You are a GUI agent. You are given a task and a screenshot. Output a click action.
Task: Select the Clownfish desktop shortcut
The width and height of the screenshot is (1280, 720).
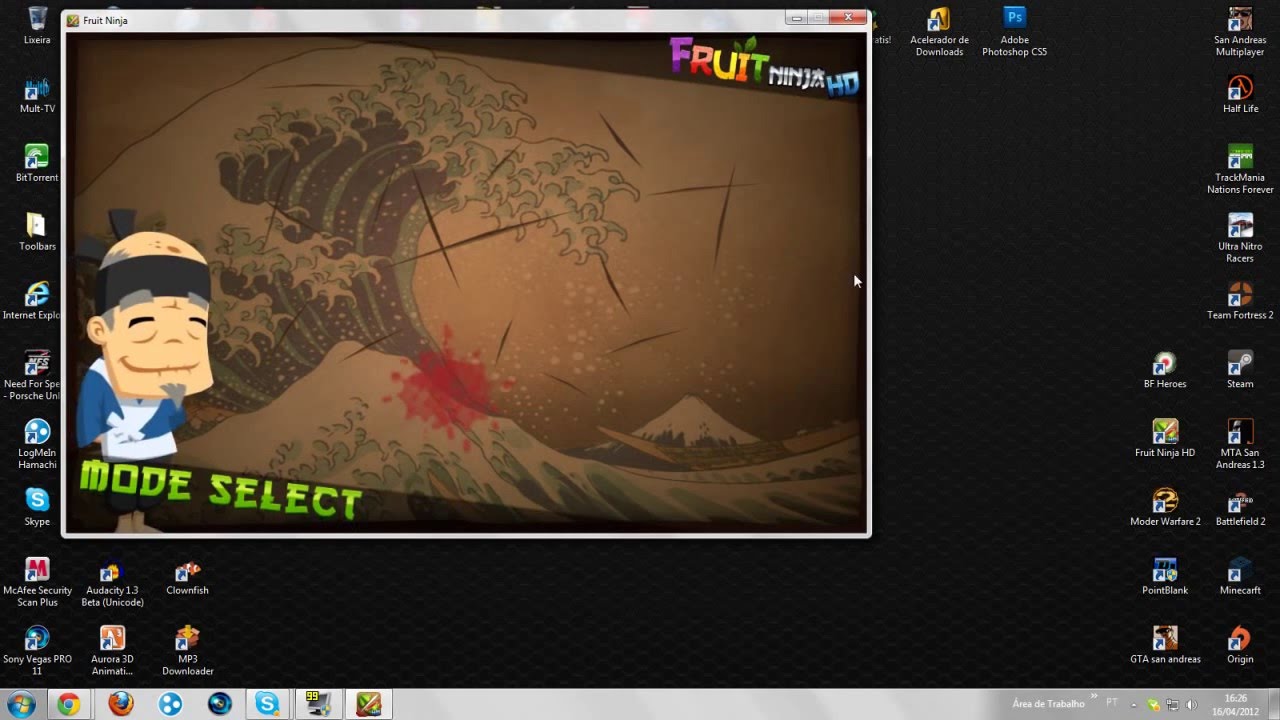pyautogui.click(x=187, y=577)
